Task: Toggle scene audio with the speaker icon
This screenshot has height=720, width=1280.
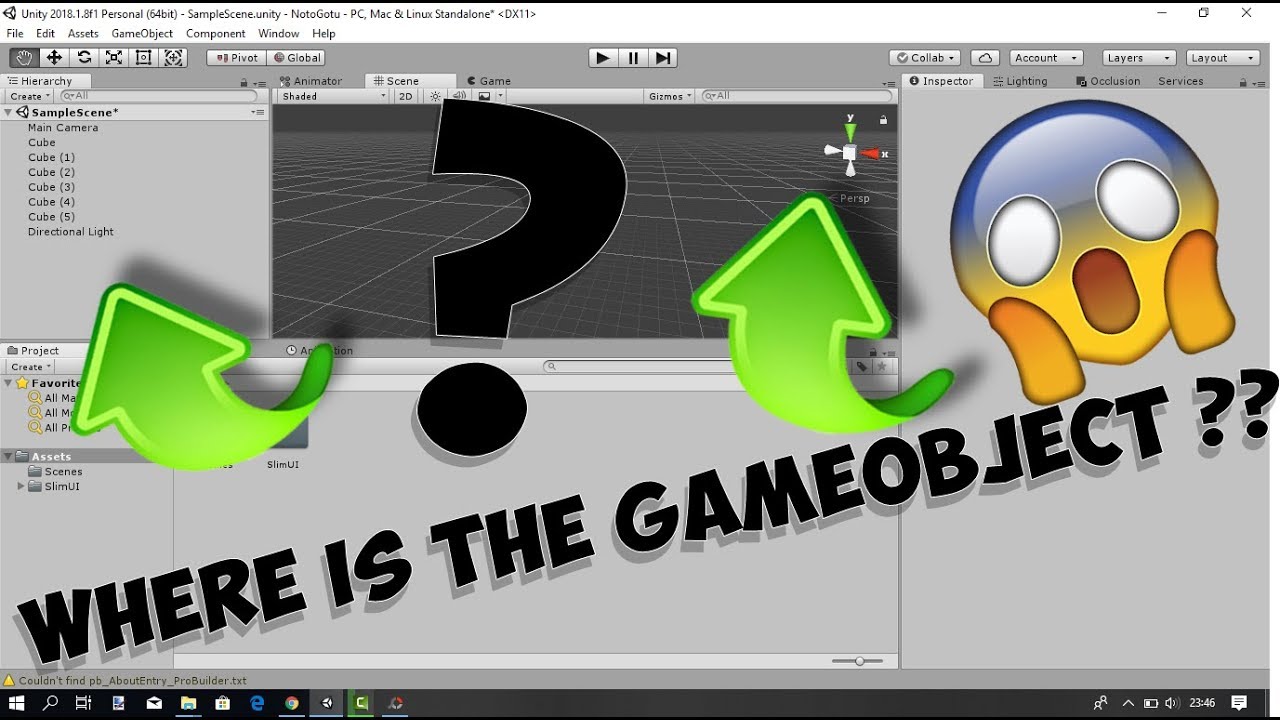Action: (459, 96)
